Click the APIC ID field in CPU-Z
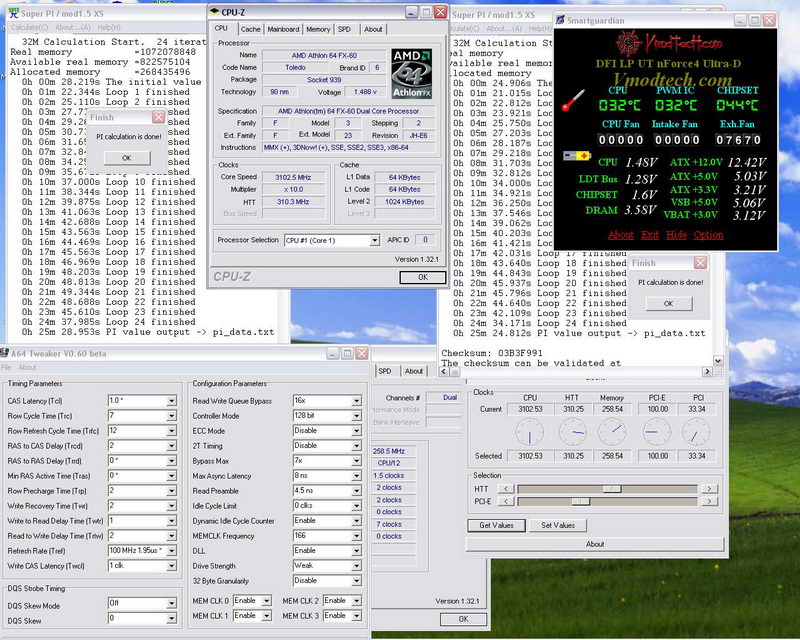800x640 pixels. 425,240
